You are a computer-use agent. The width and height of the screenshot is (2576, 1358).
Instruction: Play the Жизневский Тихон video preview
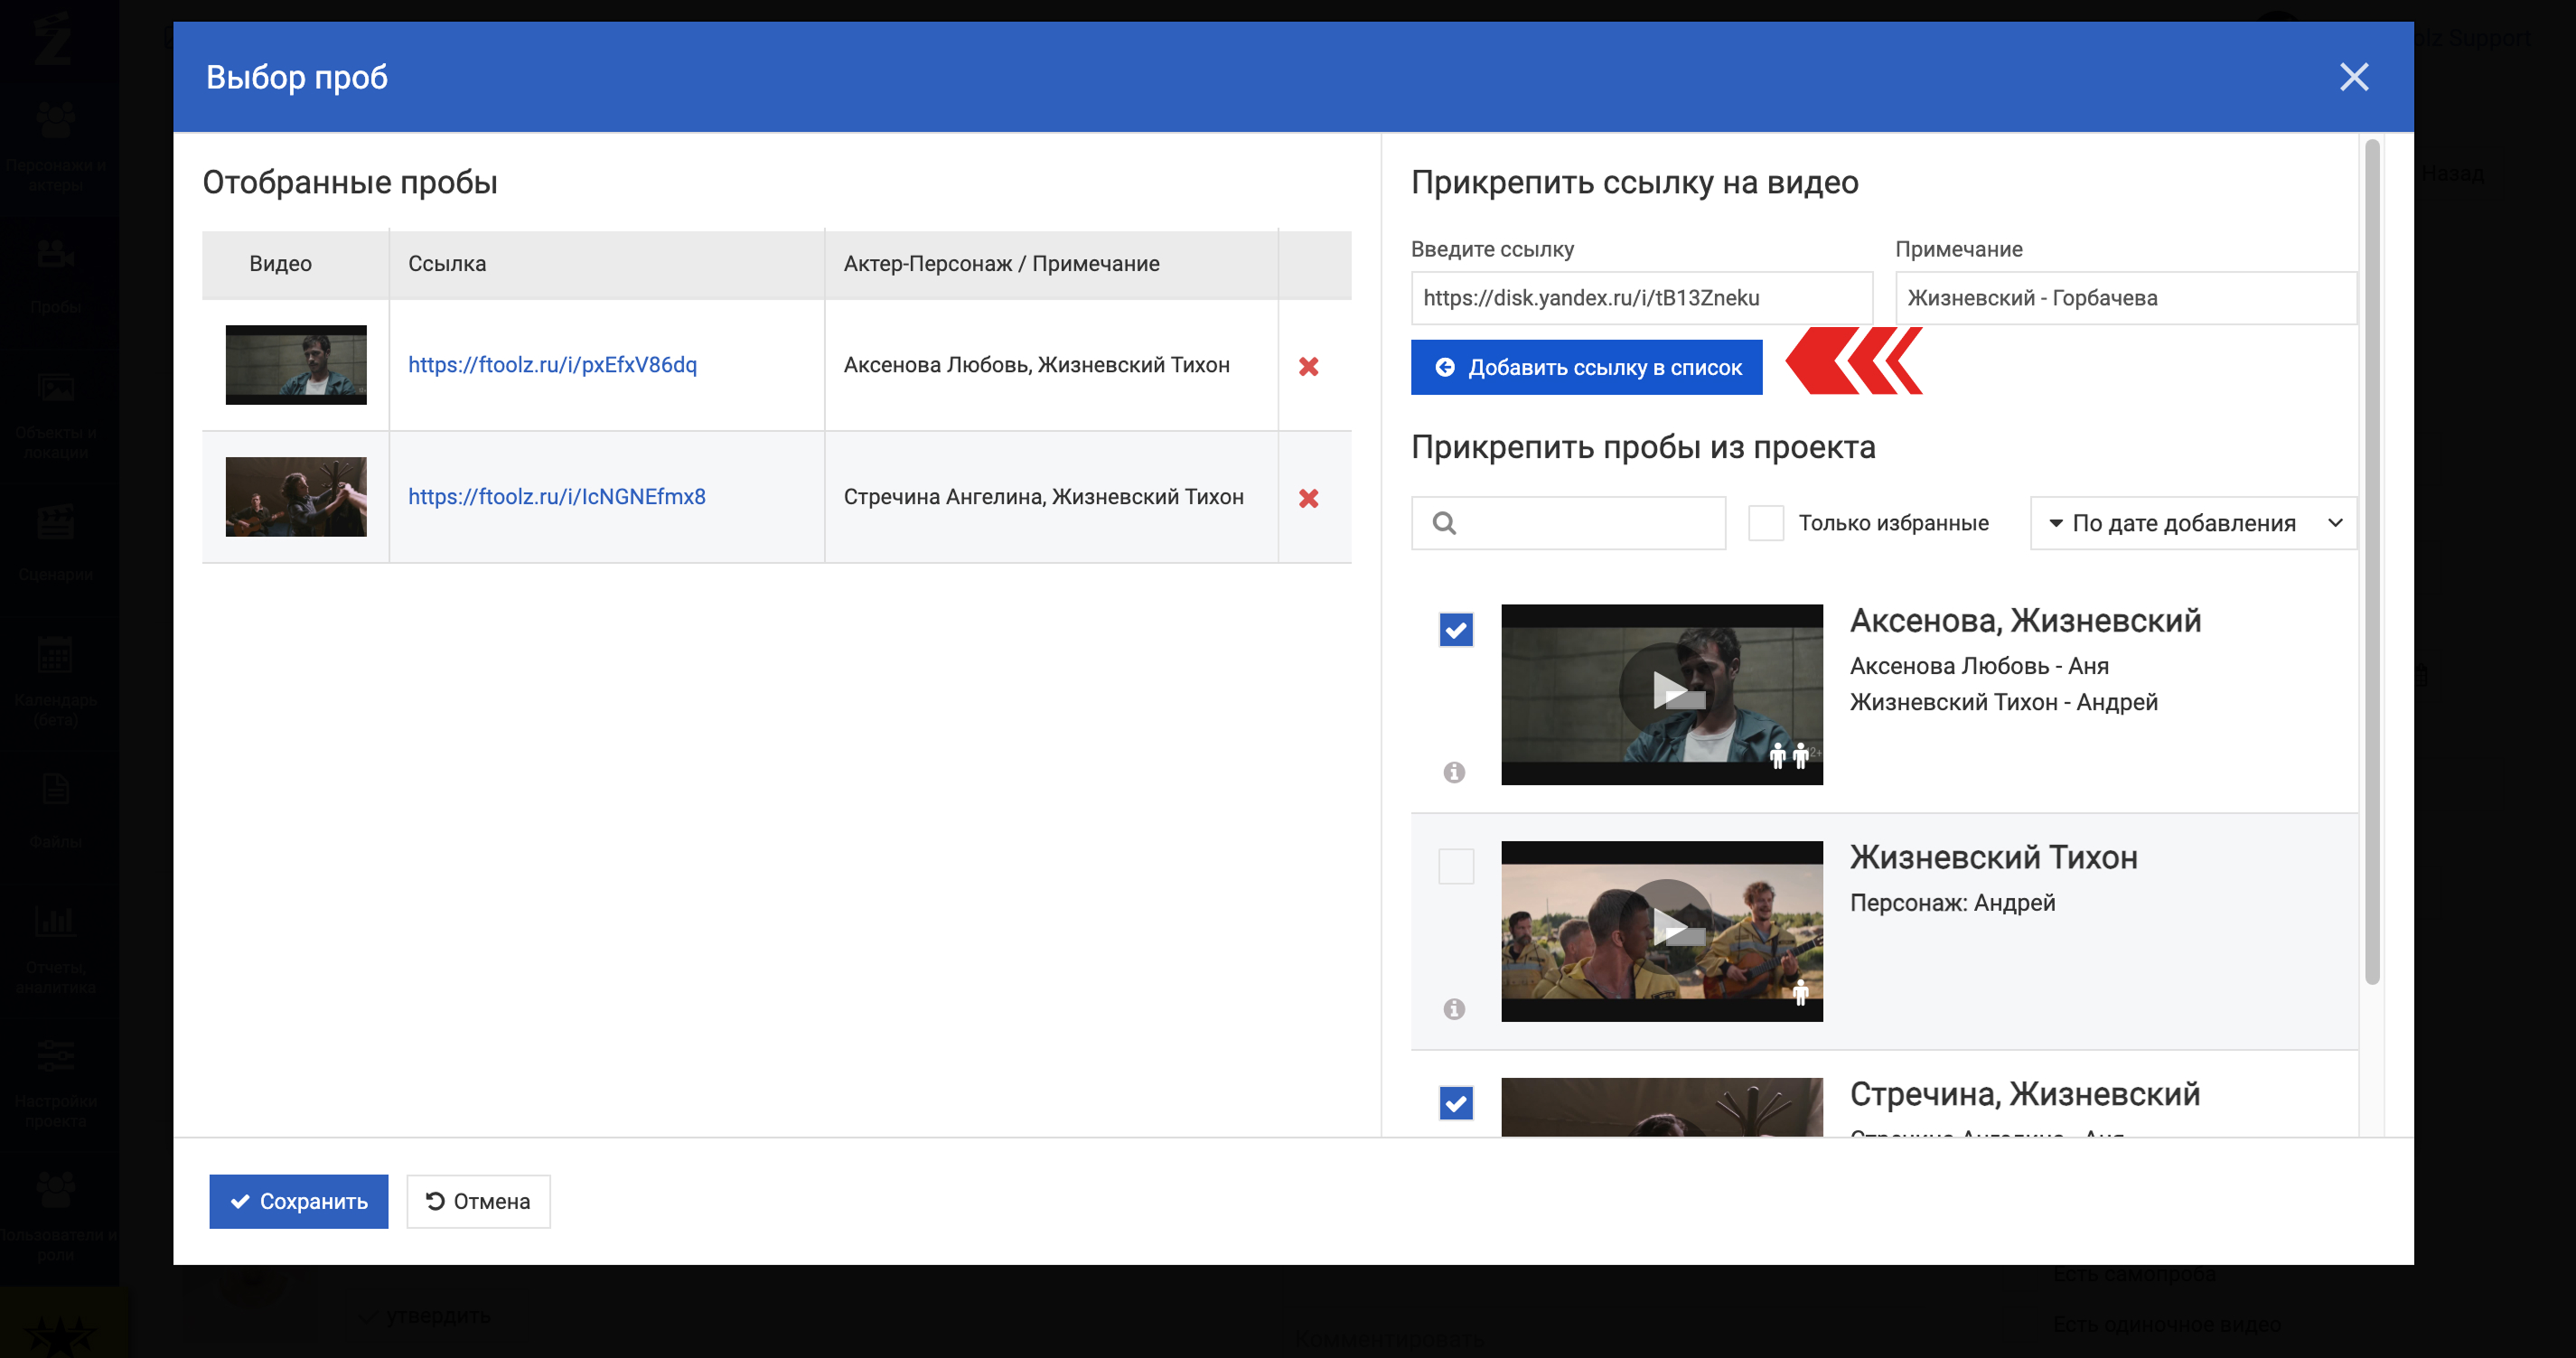pyautogui.click(x=1665, y=926)
